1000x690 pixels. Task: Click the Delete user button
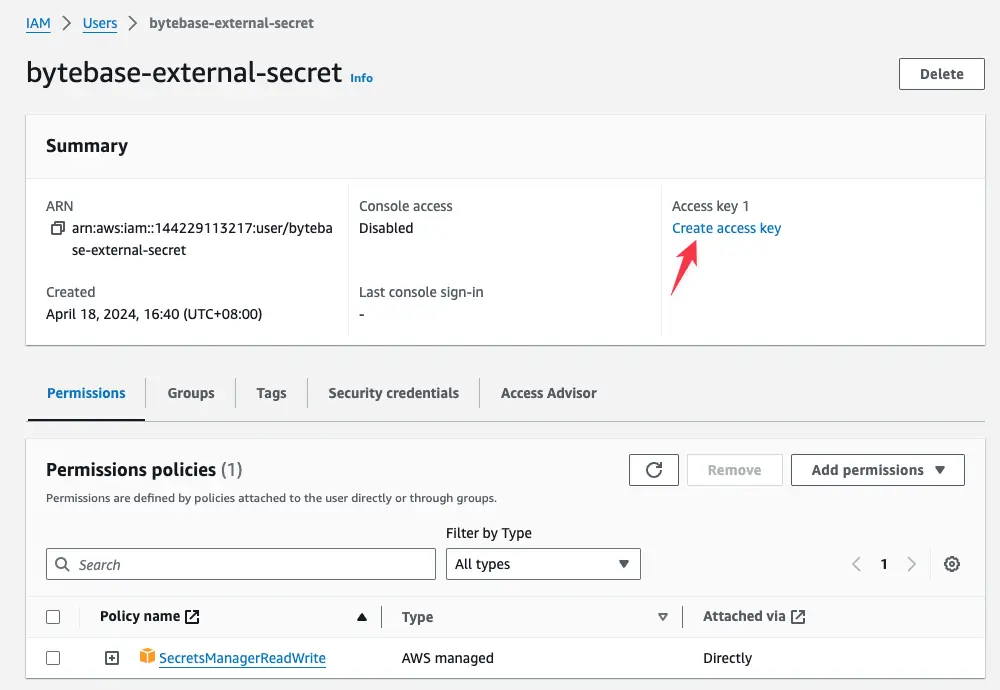[941, 74]
